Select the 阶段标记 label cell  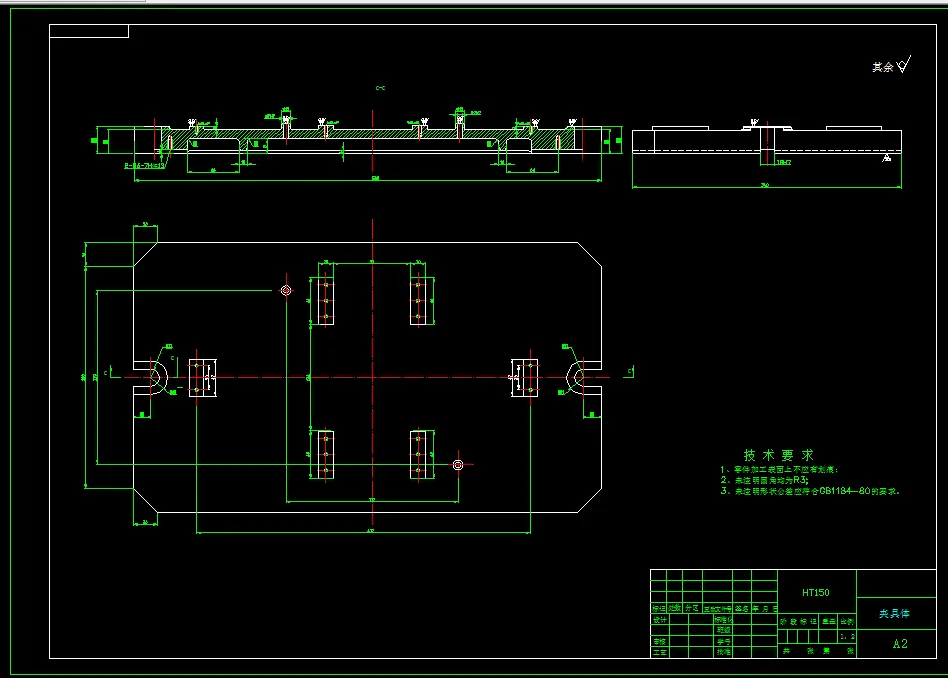[798, 621]
